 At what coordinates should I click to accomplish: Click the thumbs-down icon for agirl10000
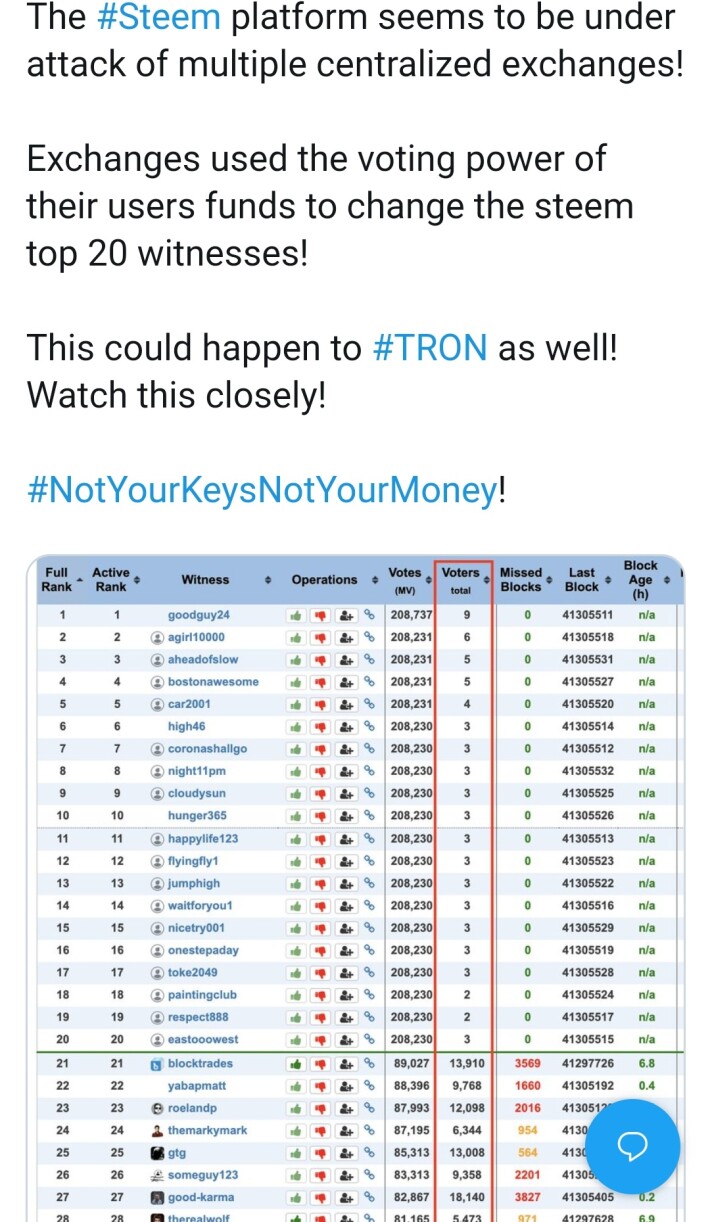coord(321,637)
